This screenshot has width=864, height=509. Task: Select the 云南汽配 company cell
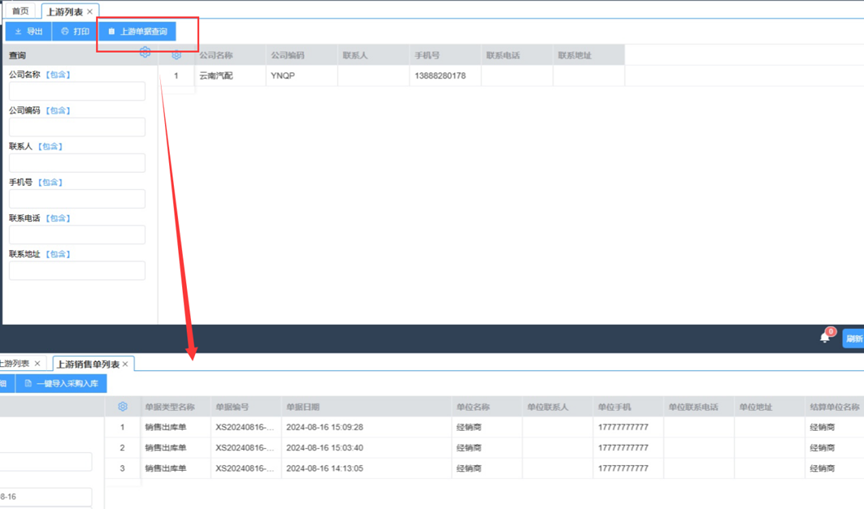click(230, 75)
